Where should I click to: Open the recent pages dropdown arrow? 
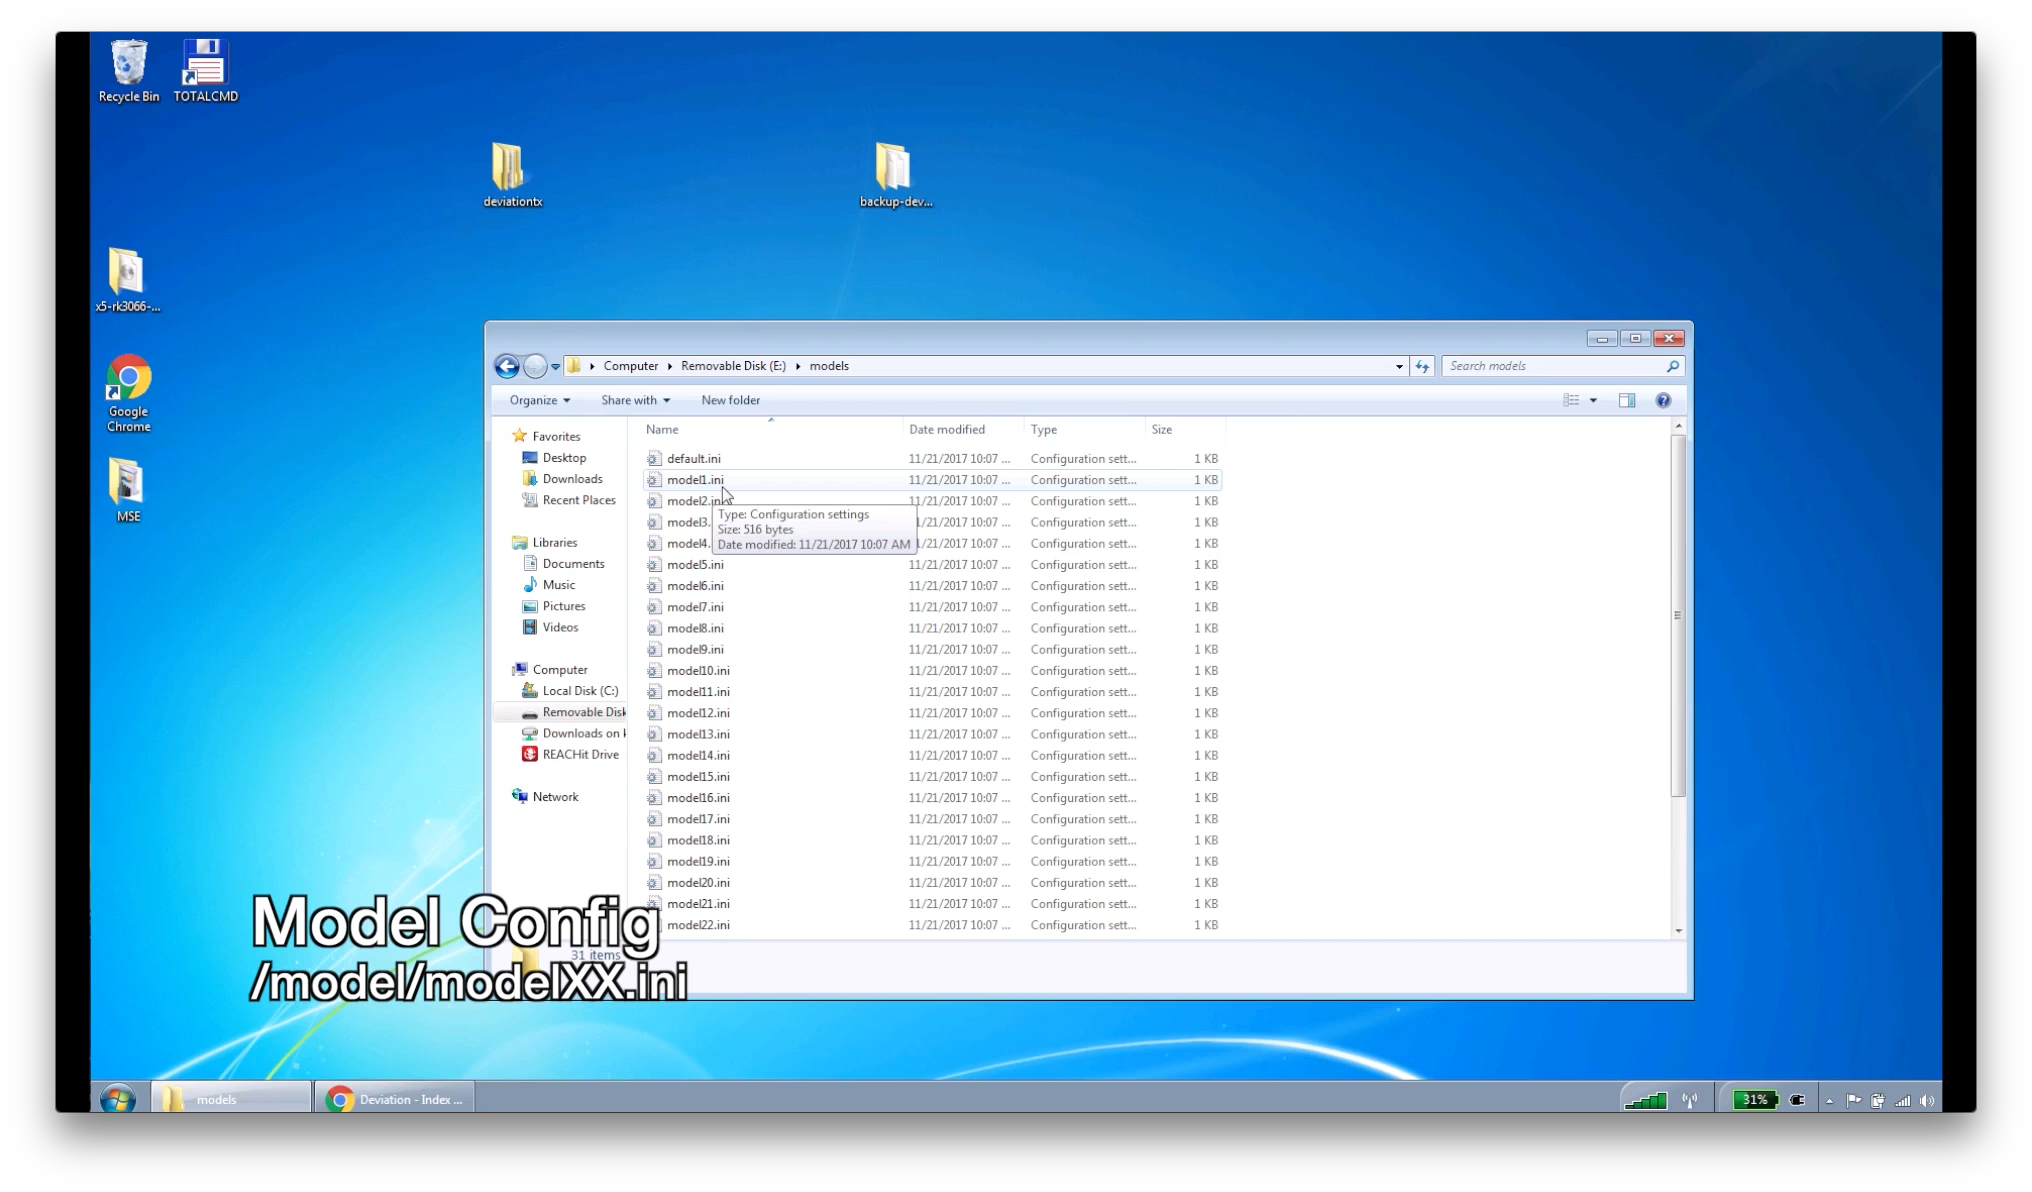[x=555, y=366]
